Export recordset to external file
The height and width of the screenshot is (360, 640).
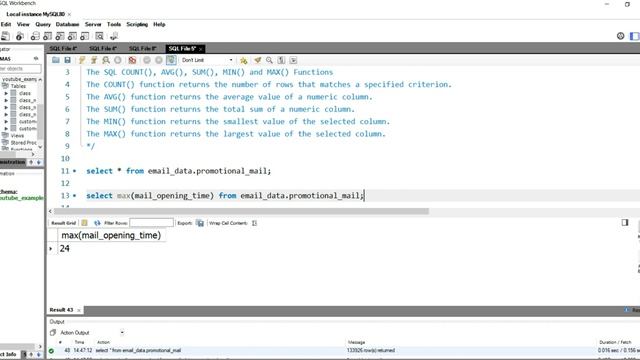(x=200, y=223)
